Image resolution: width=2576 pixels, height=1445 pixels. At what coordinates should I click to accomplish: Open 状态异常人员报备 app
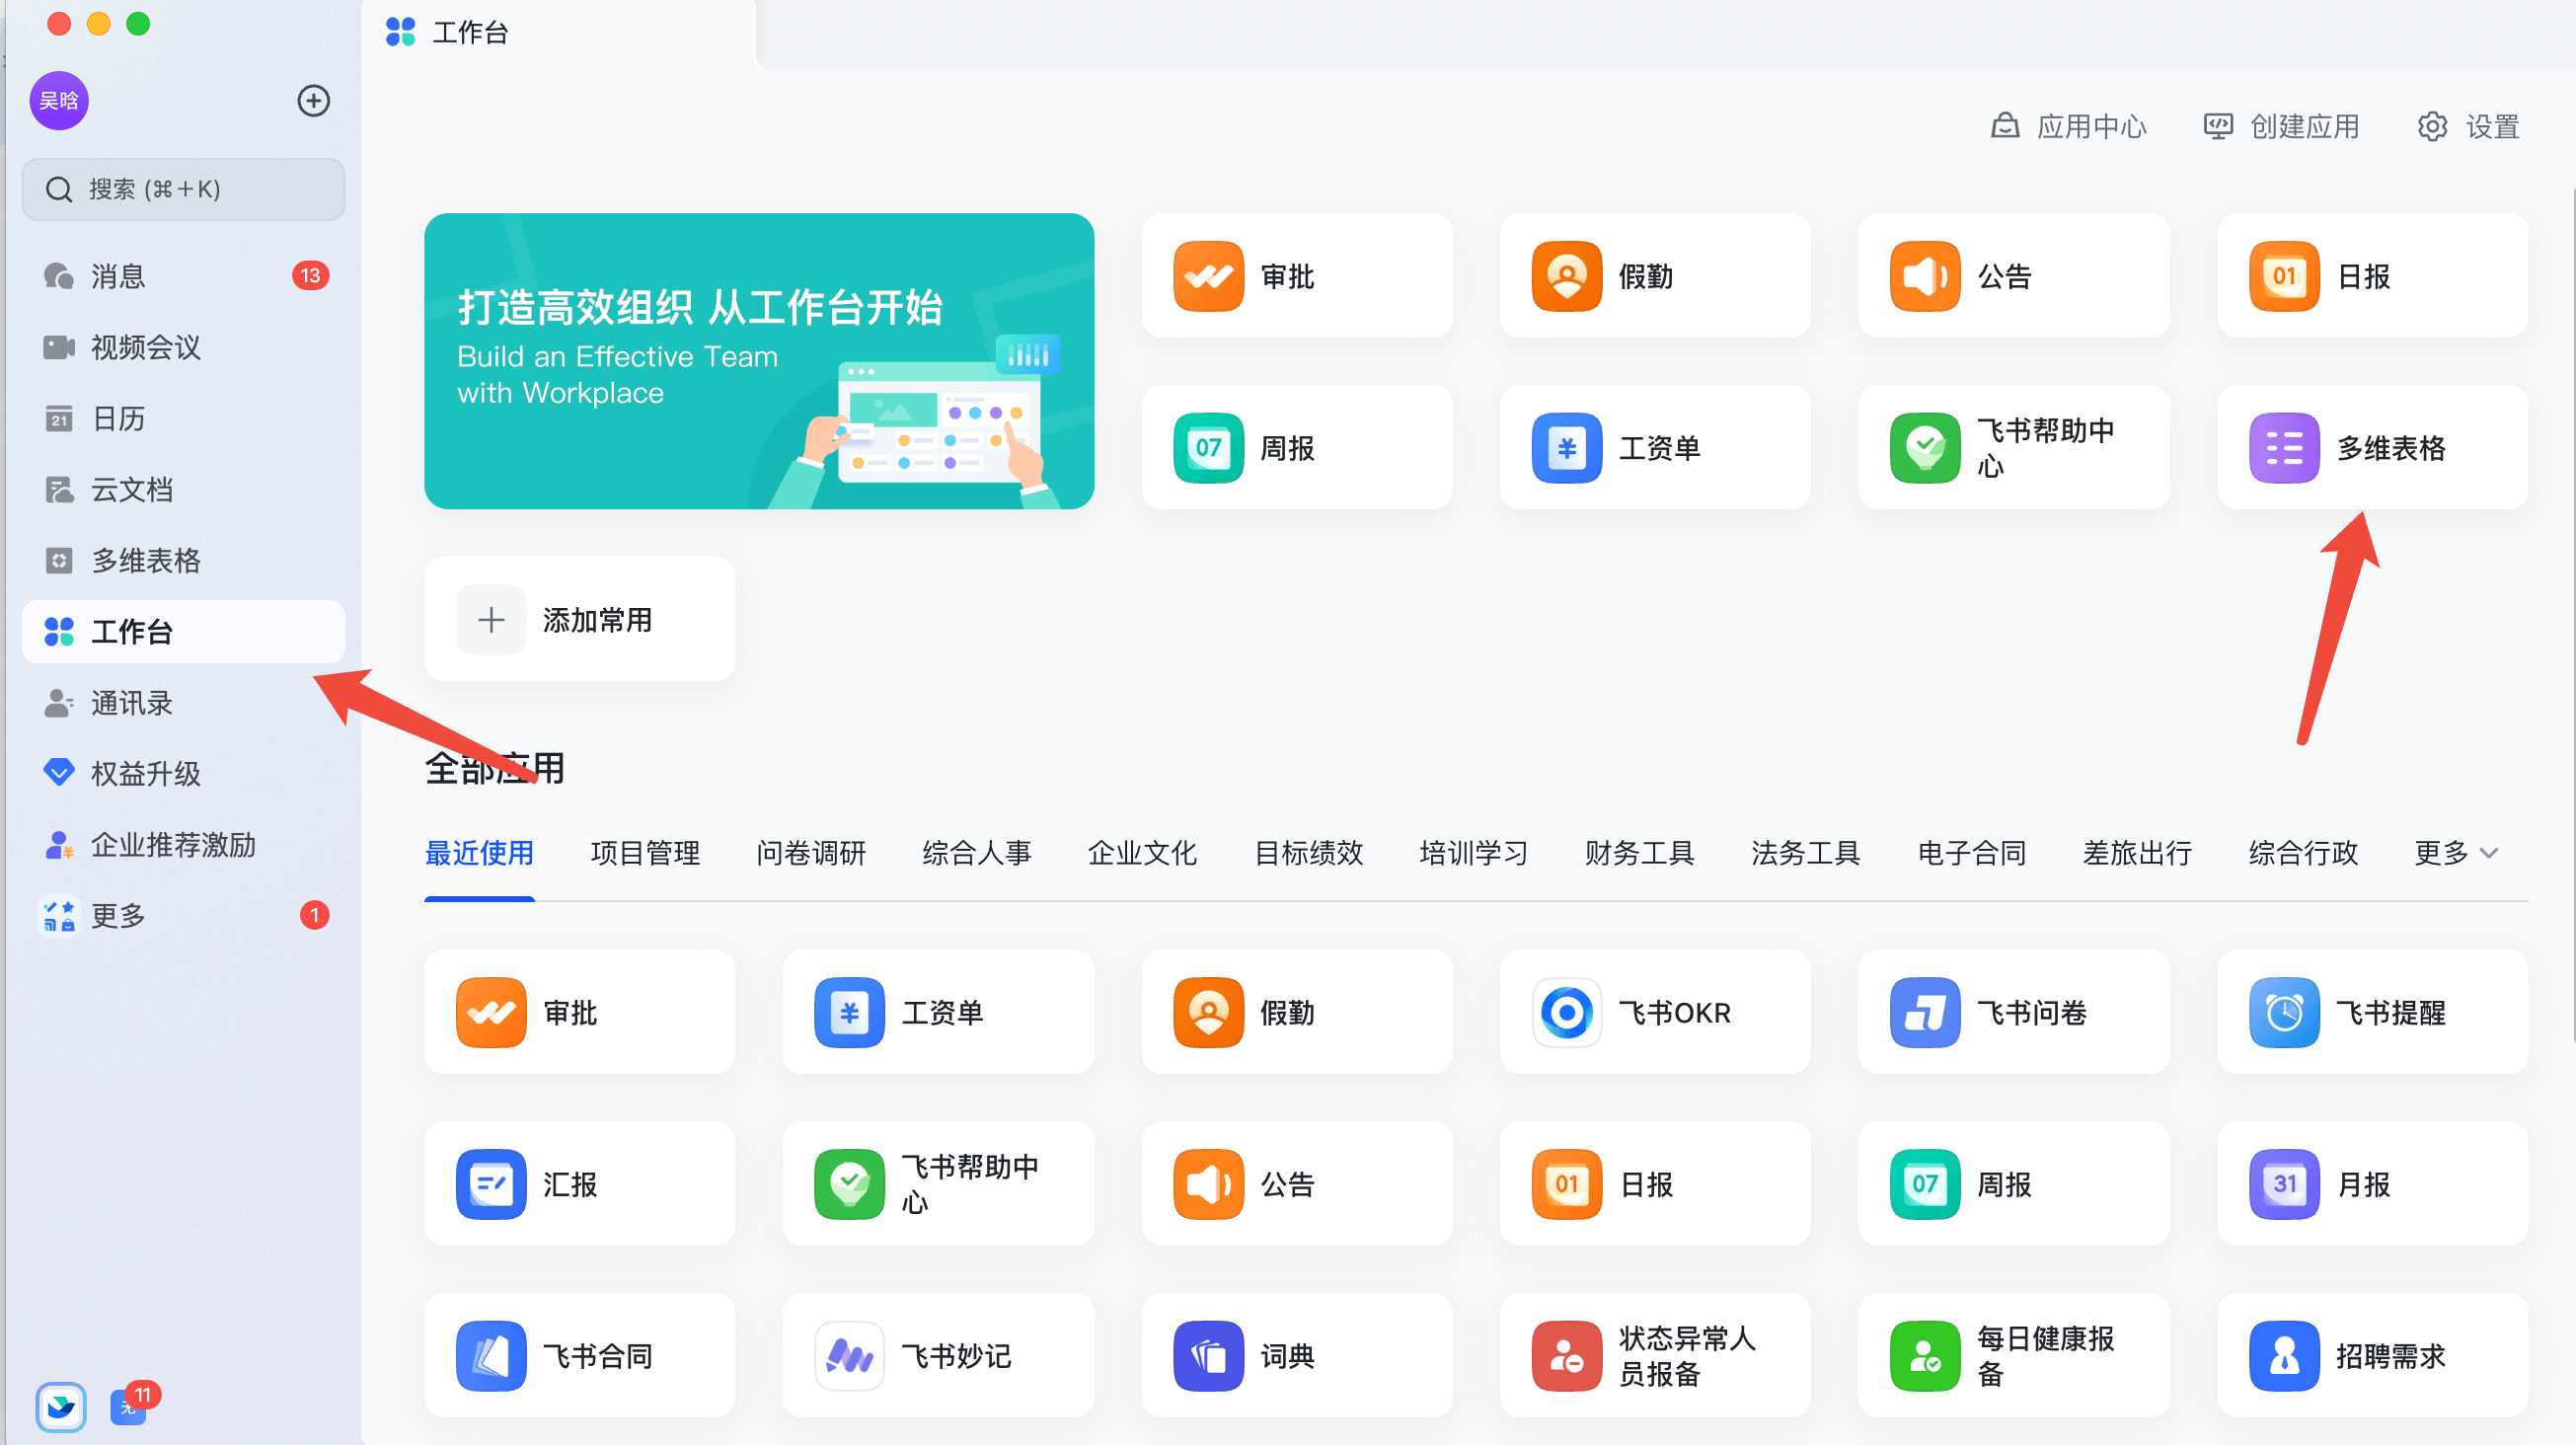1655,1356
